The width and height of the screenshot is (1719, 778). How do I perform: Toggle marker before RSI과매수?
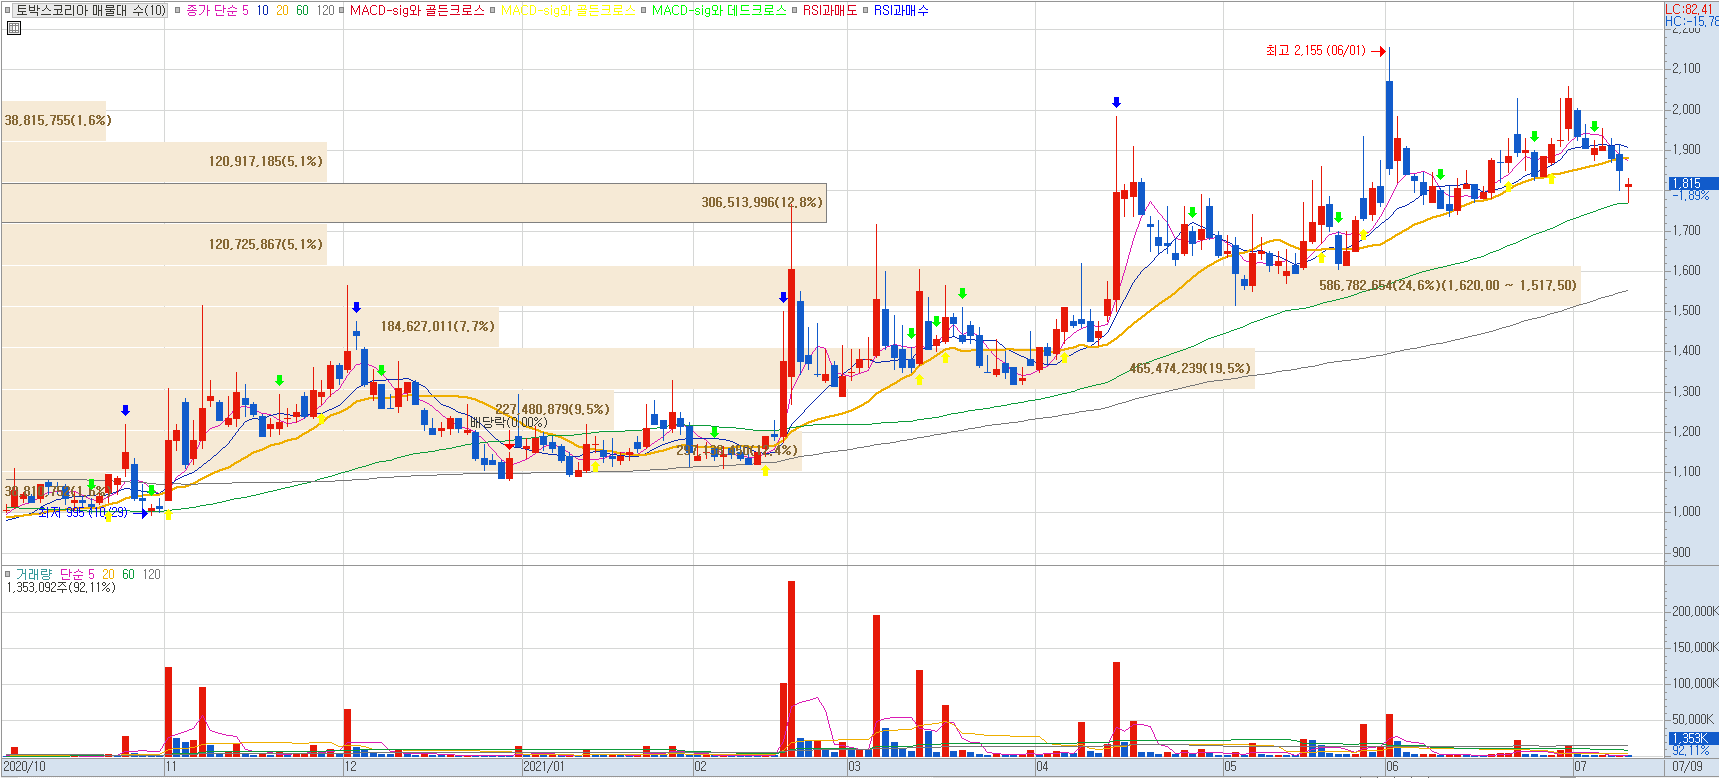point(866,10)
